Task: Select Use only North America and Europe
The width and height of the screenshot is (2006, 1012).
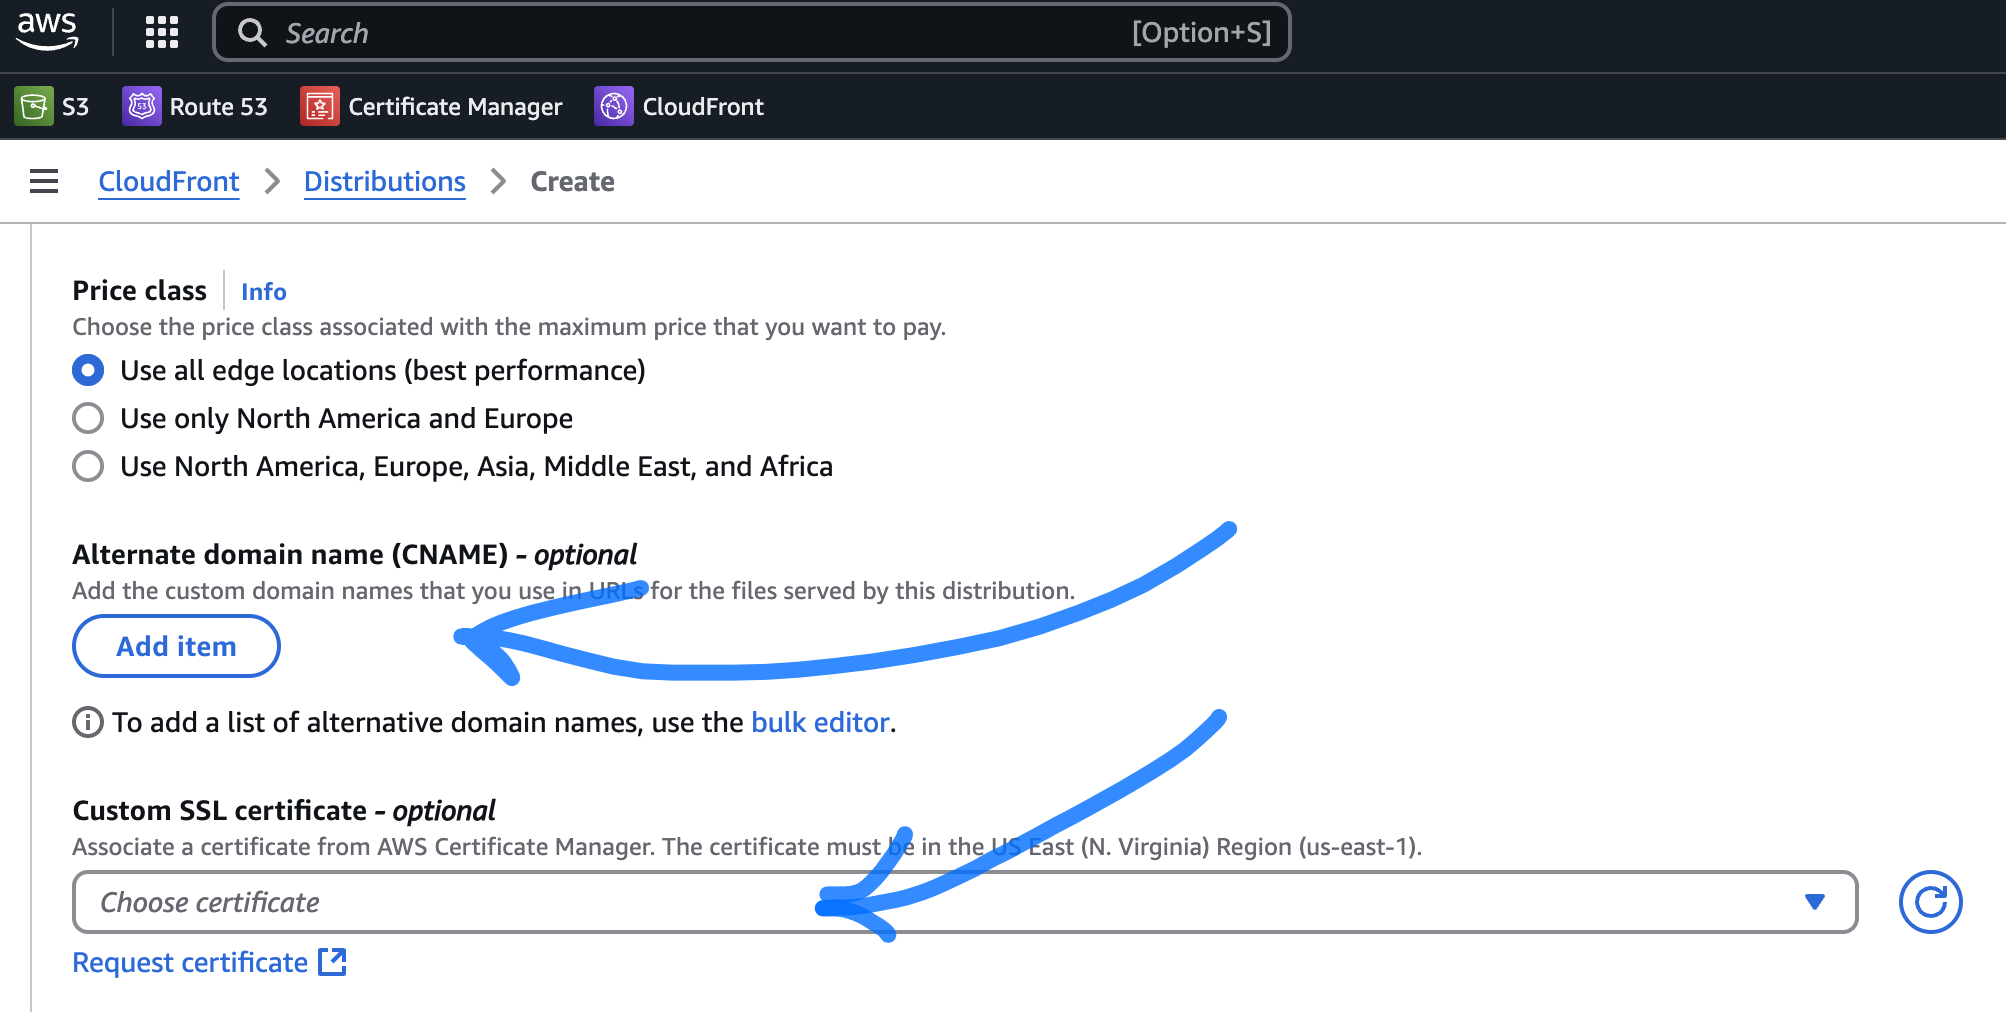Action: coord(88,418)
